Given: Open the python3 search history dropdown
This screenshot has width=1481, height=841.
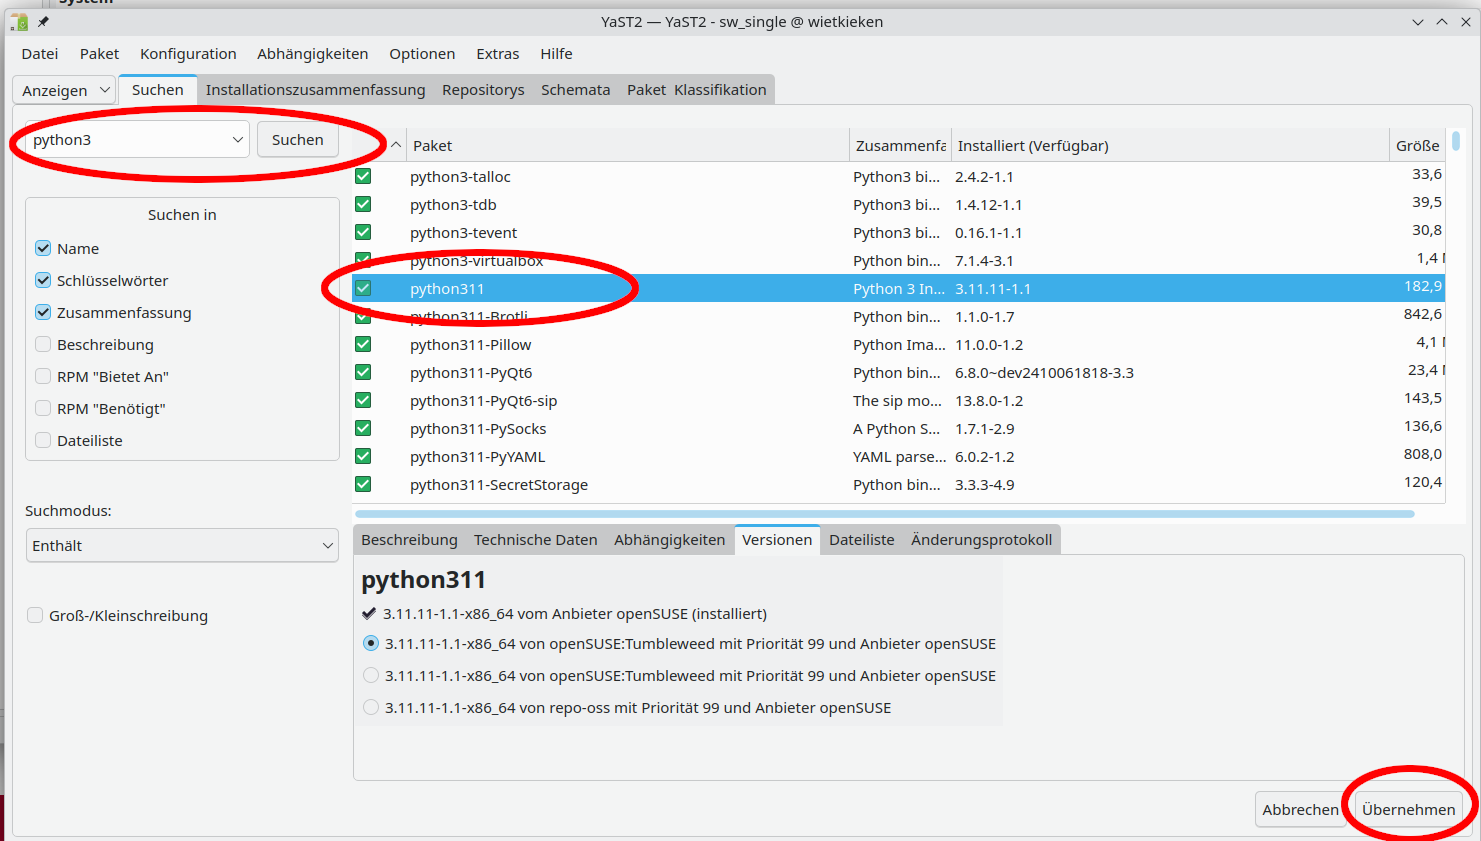Looking at the screenshot, I should (237, 140).
